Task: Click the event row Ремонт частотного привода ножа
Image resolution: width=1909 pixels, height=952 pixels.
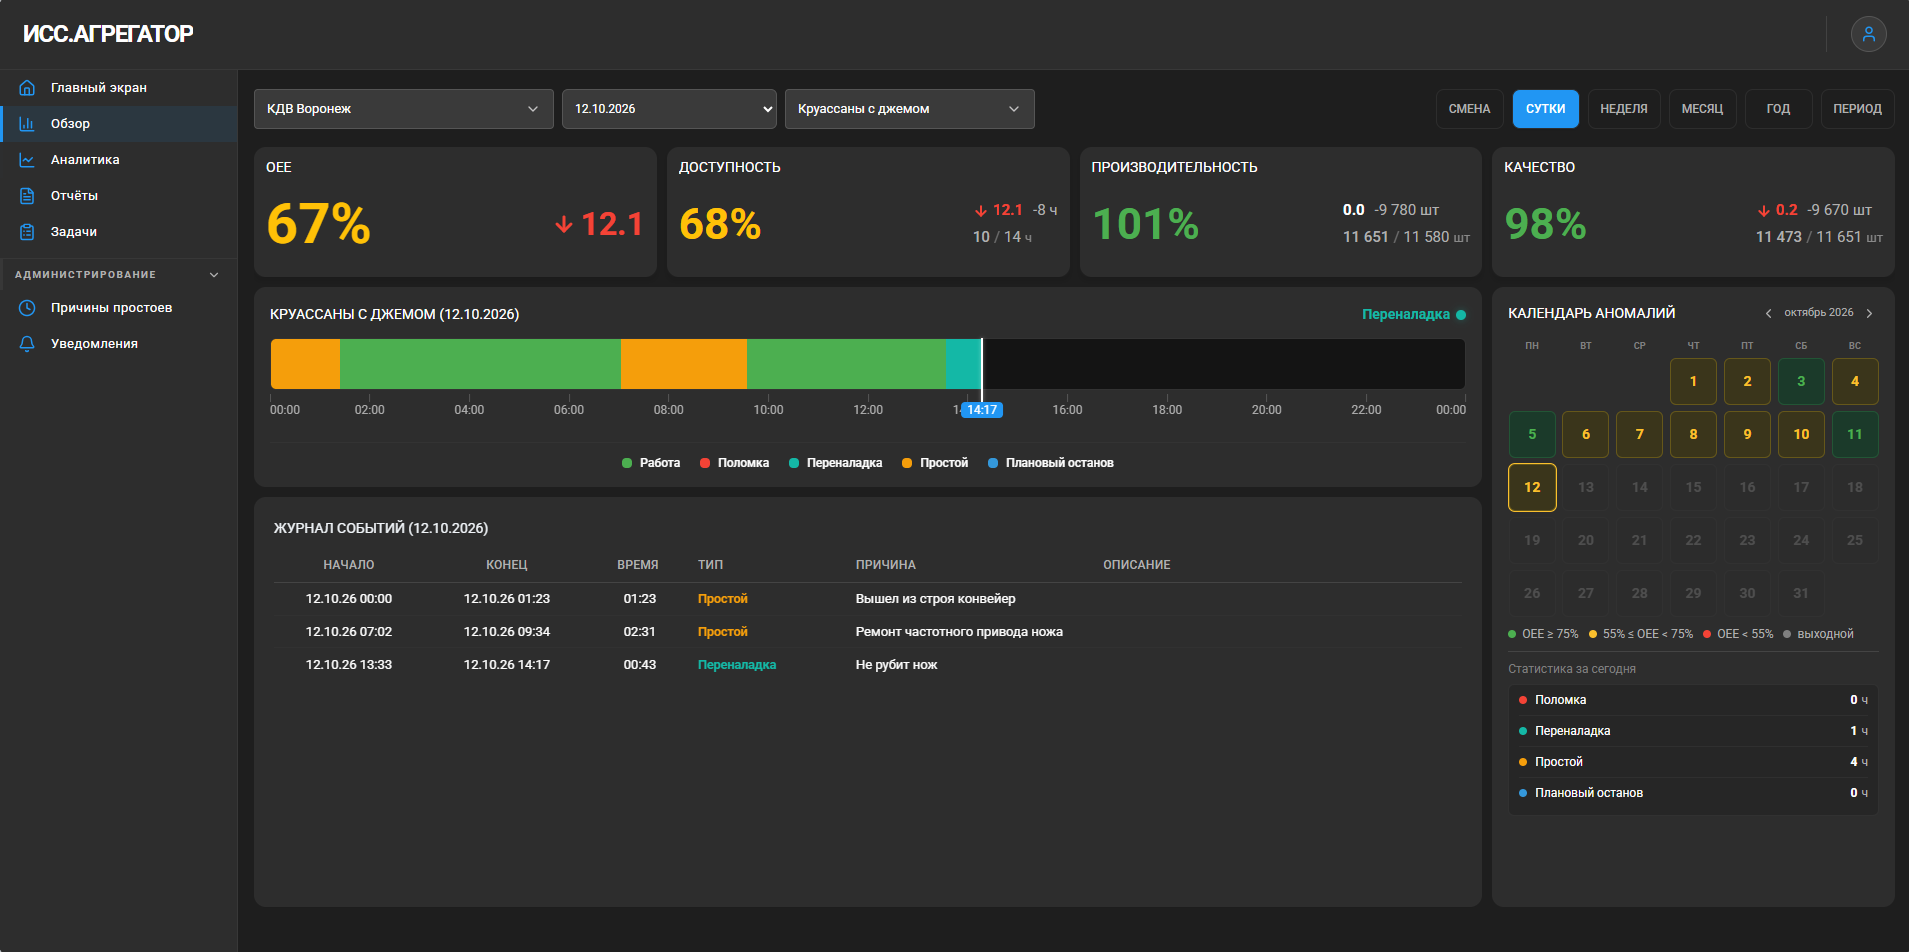Action: [867, 632]
